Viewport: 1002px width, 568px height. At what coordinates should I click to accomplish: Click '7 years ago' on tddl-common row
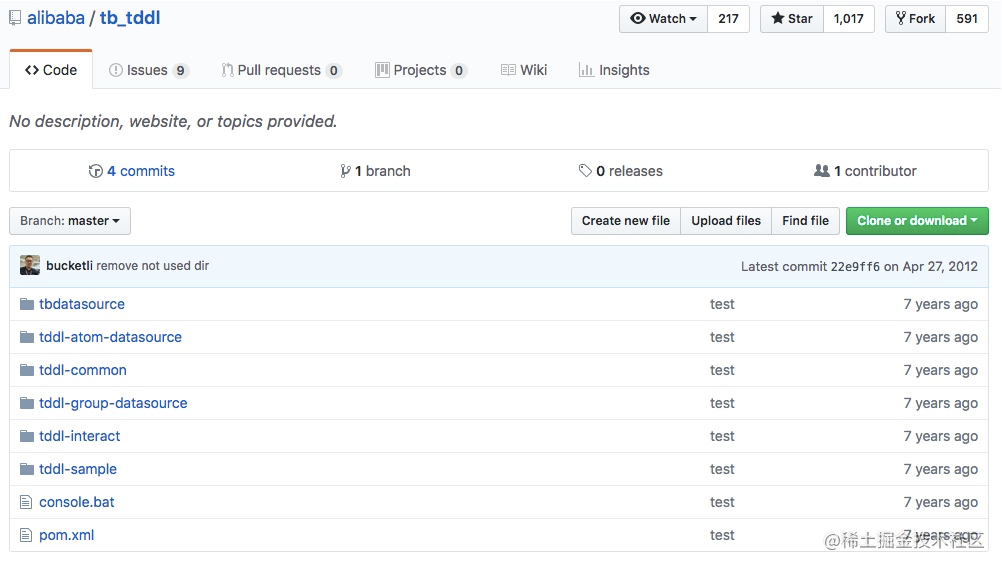941,370
